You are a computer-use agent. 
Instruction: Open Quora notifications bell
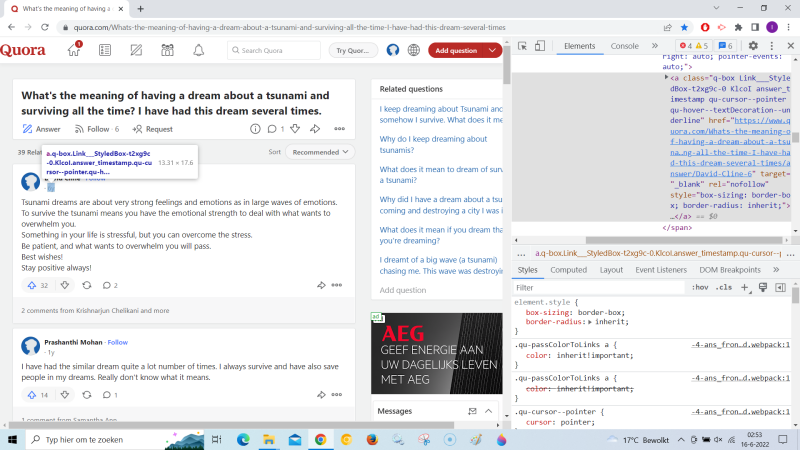tap(198, 50)
